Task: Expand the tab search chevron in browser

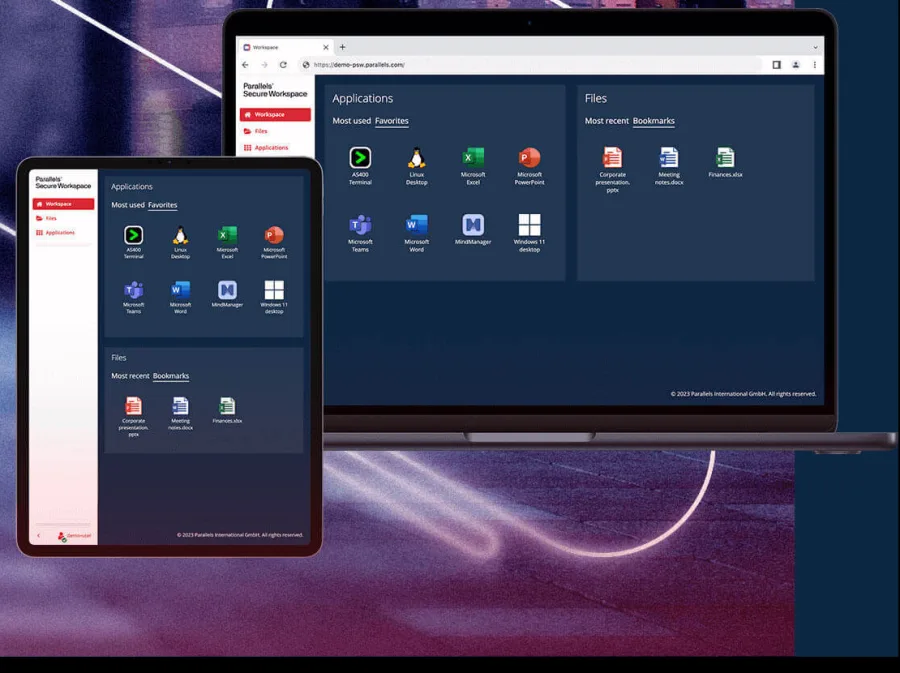Action: point(815,48)
